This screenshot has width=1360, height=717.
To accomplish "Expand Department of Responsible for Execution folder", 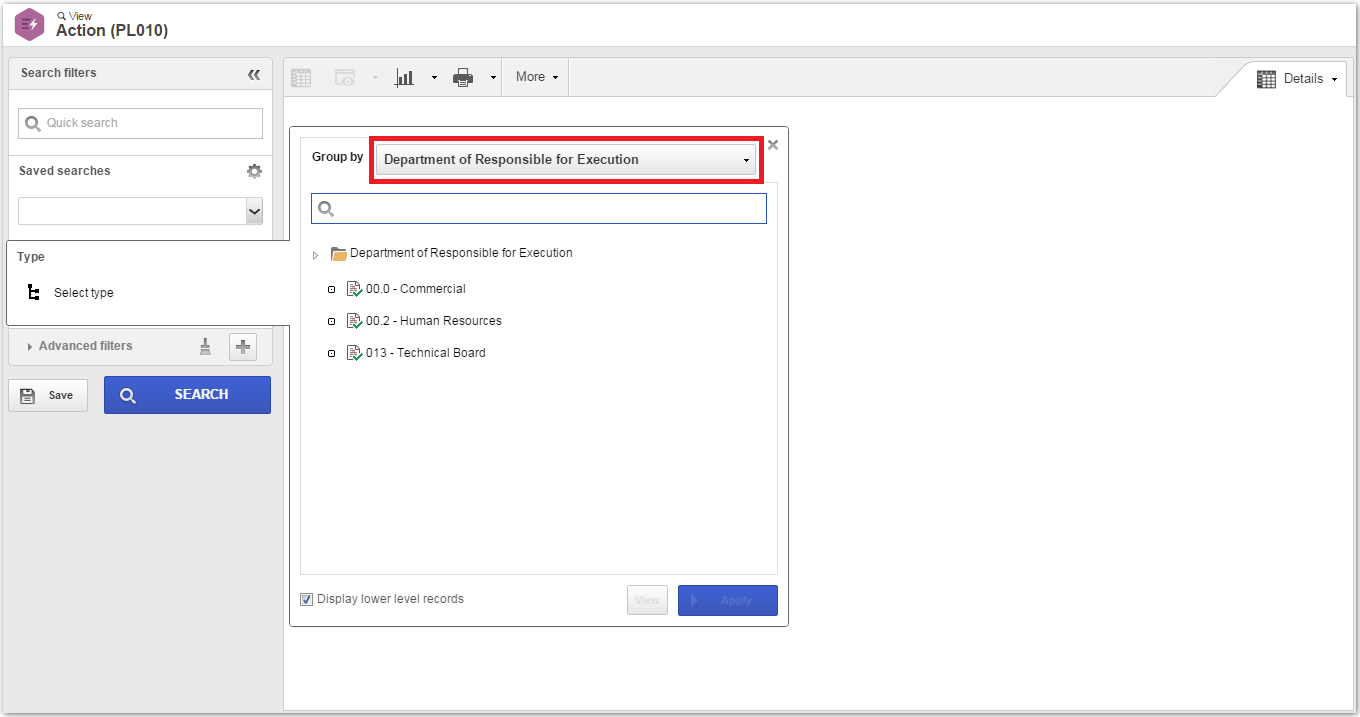I will pyautogui.click(x=316, y=255).
